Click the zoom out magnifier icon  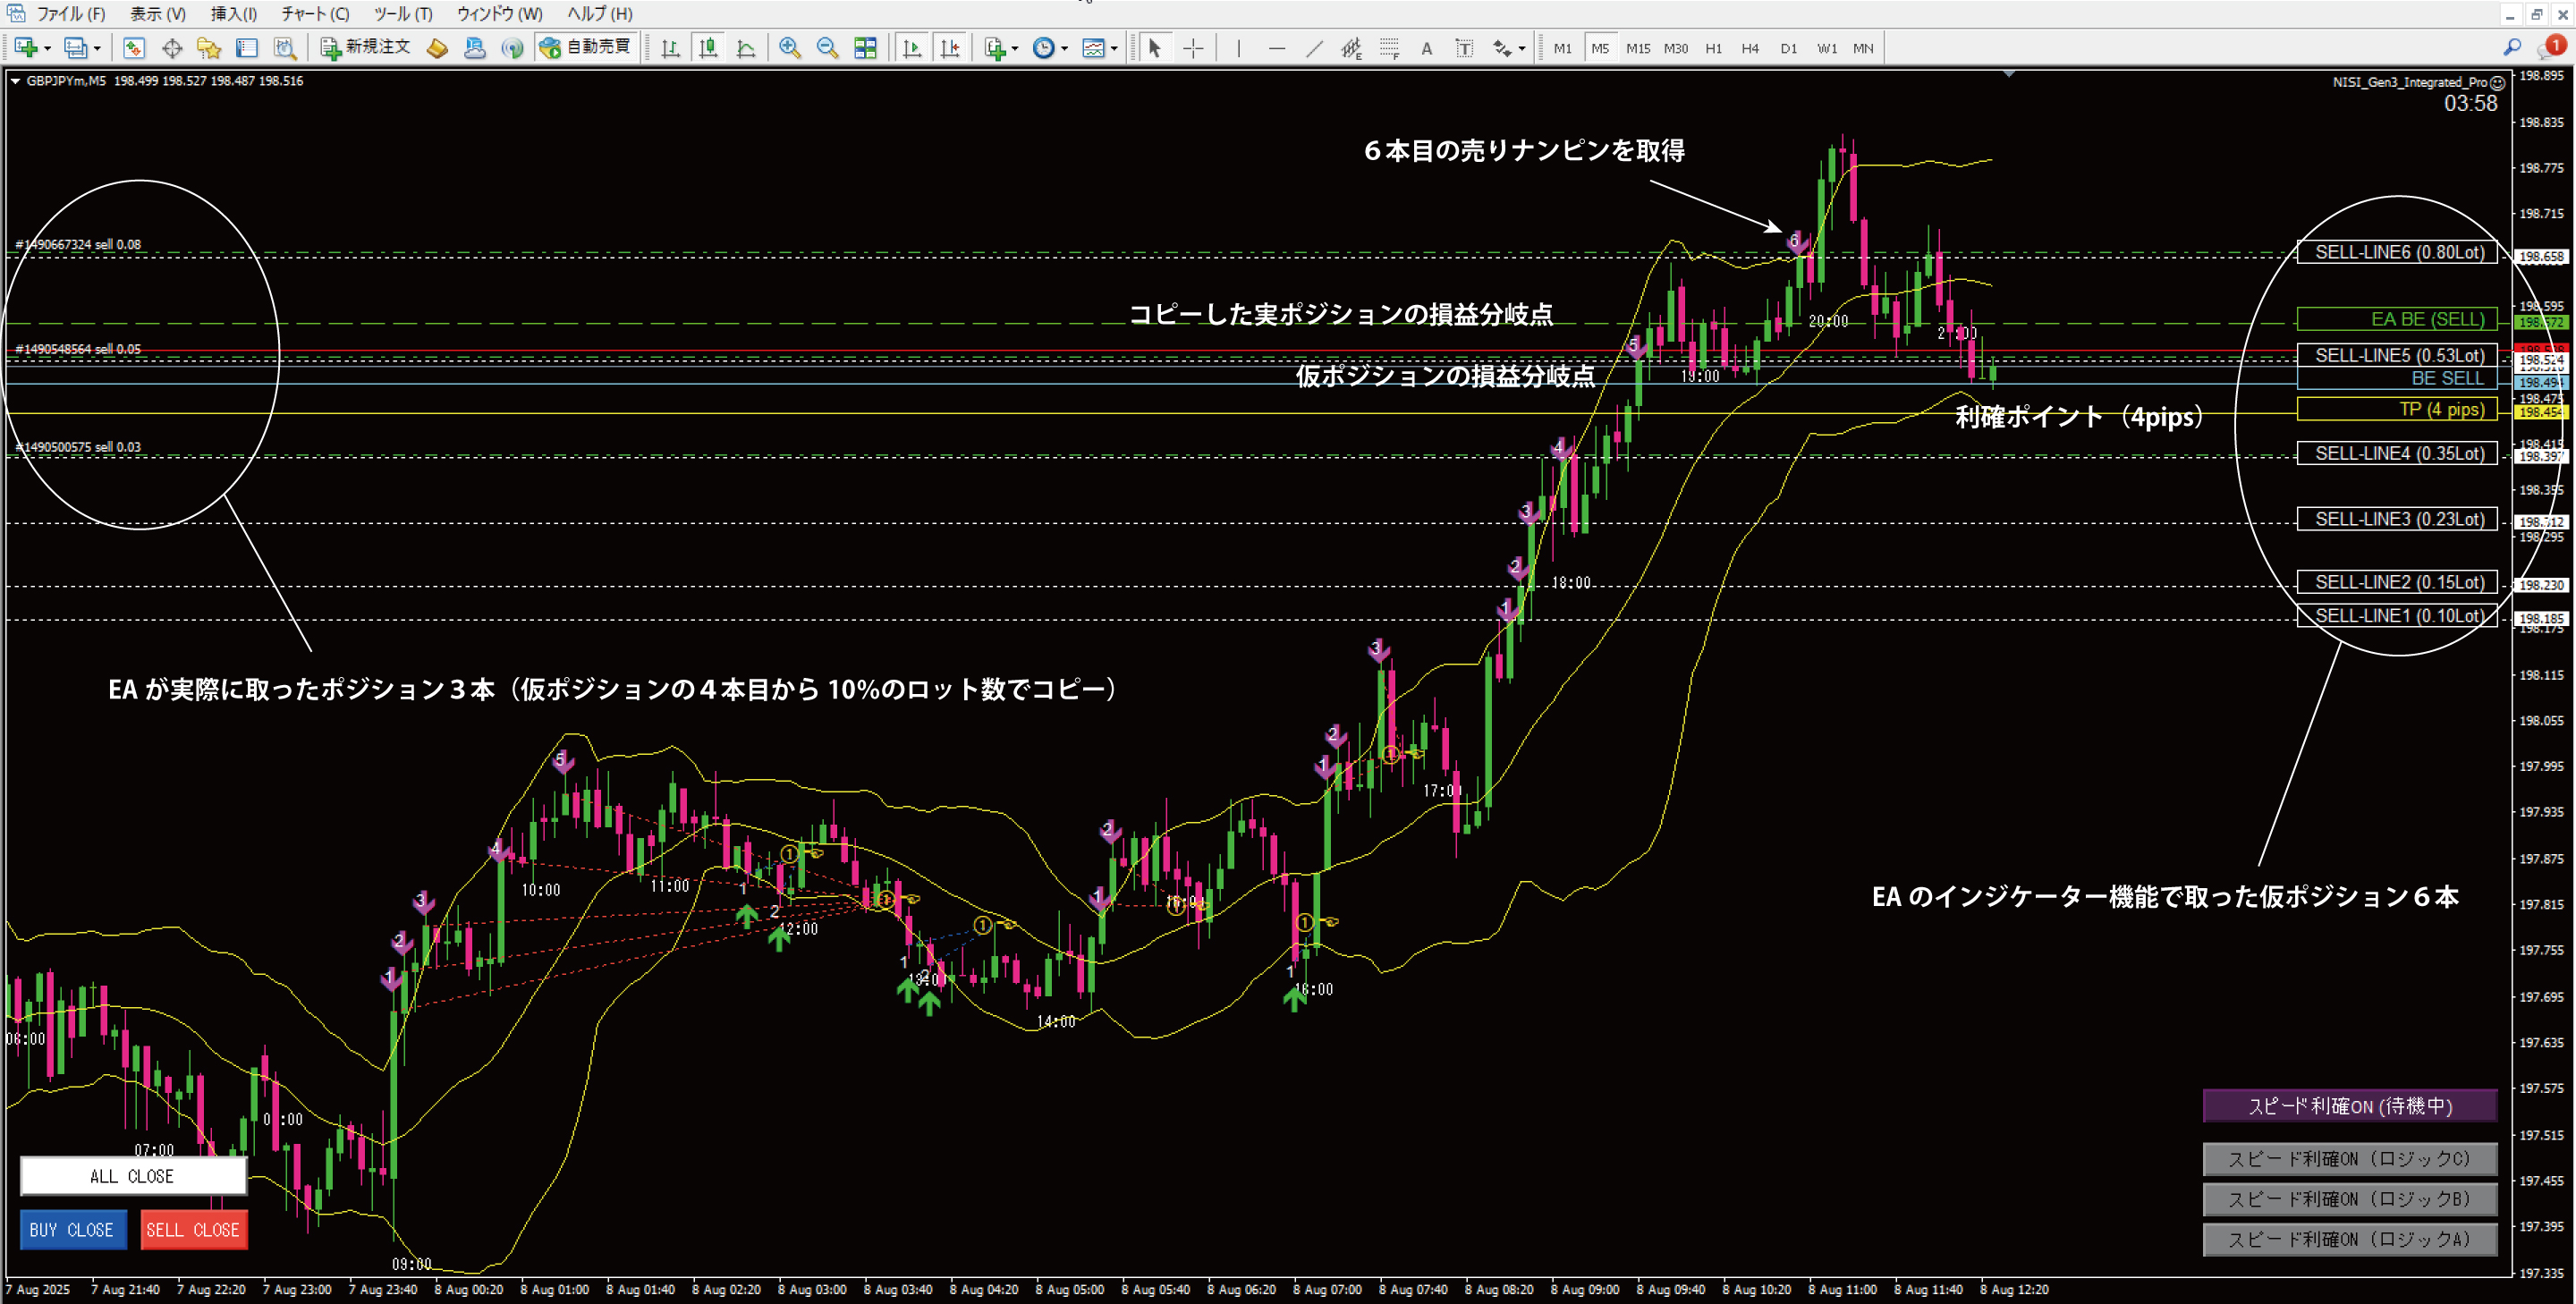click(x=827, y=48)
